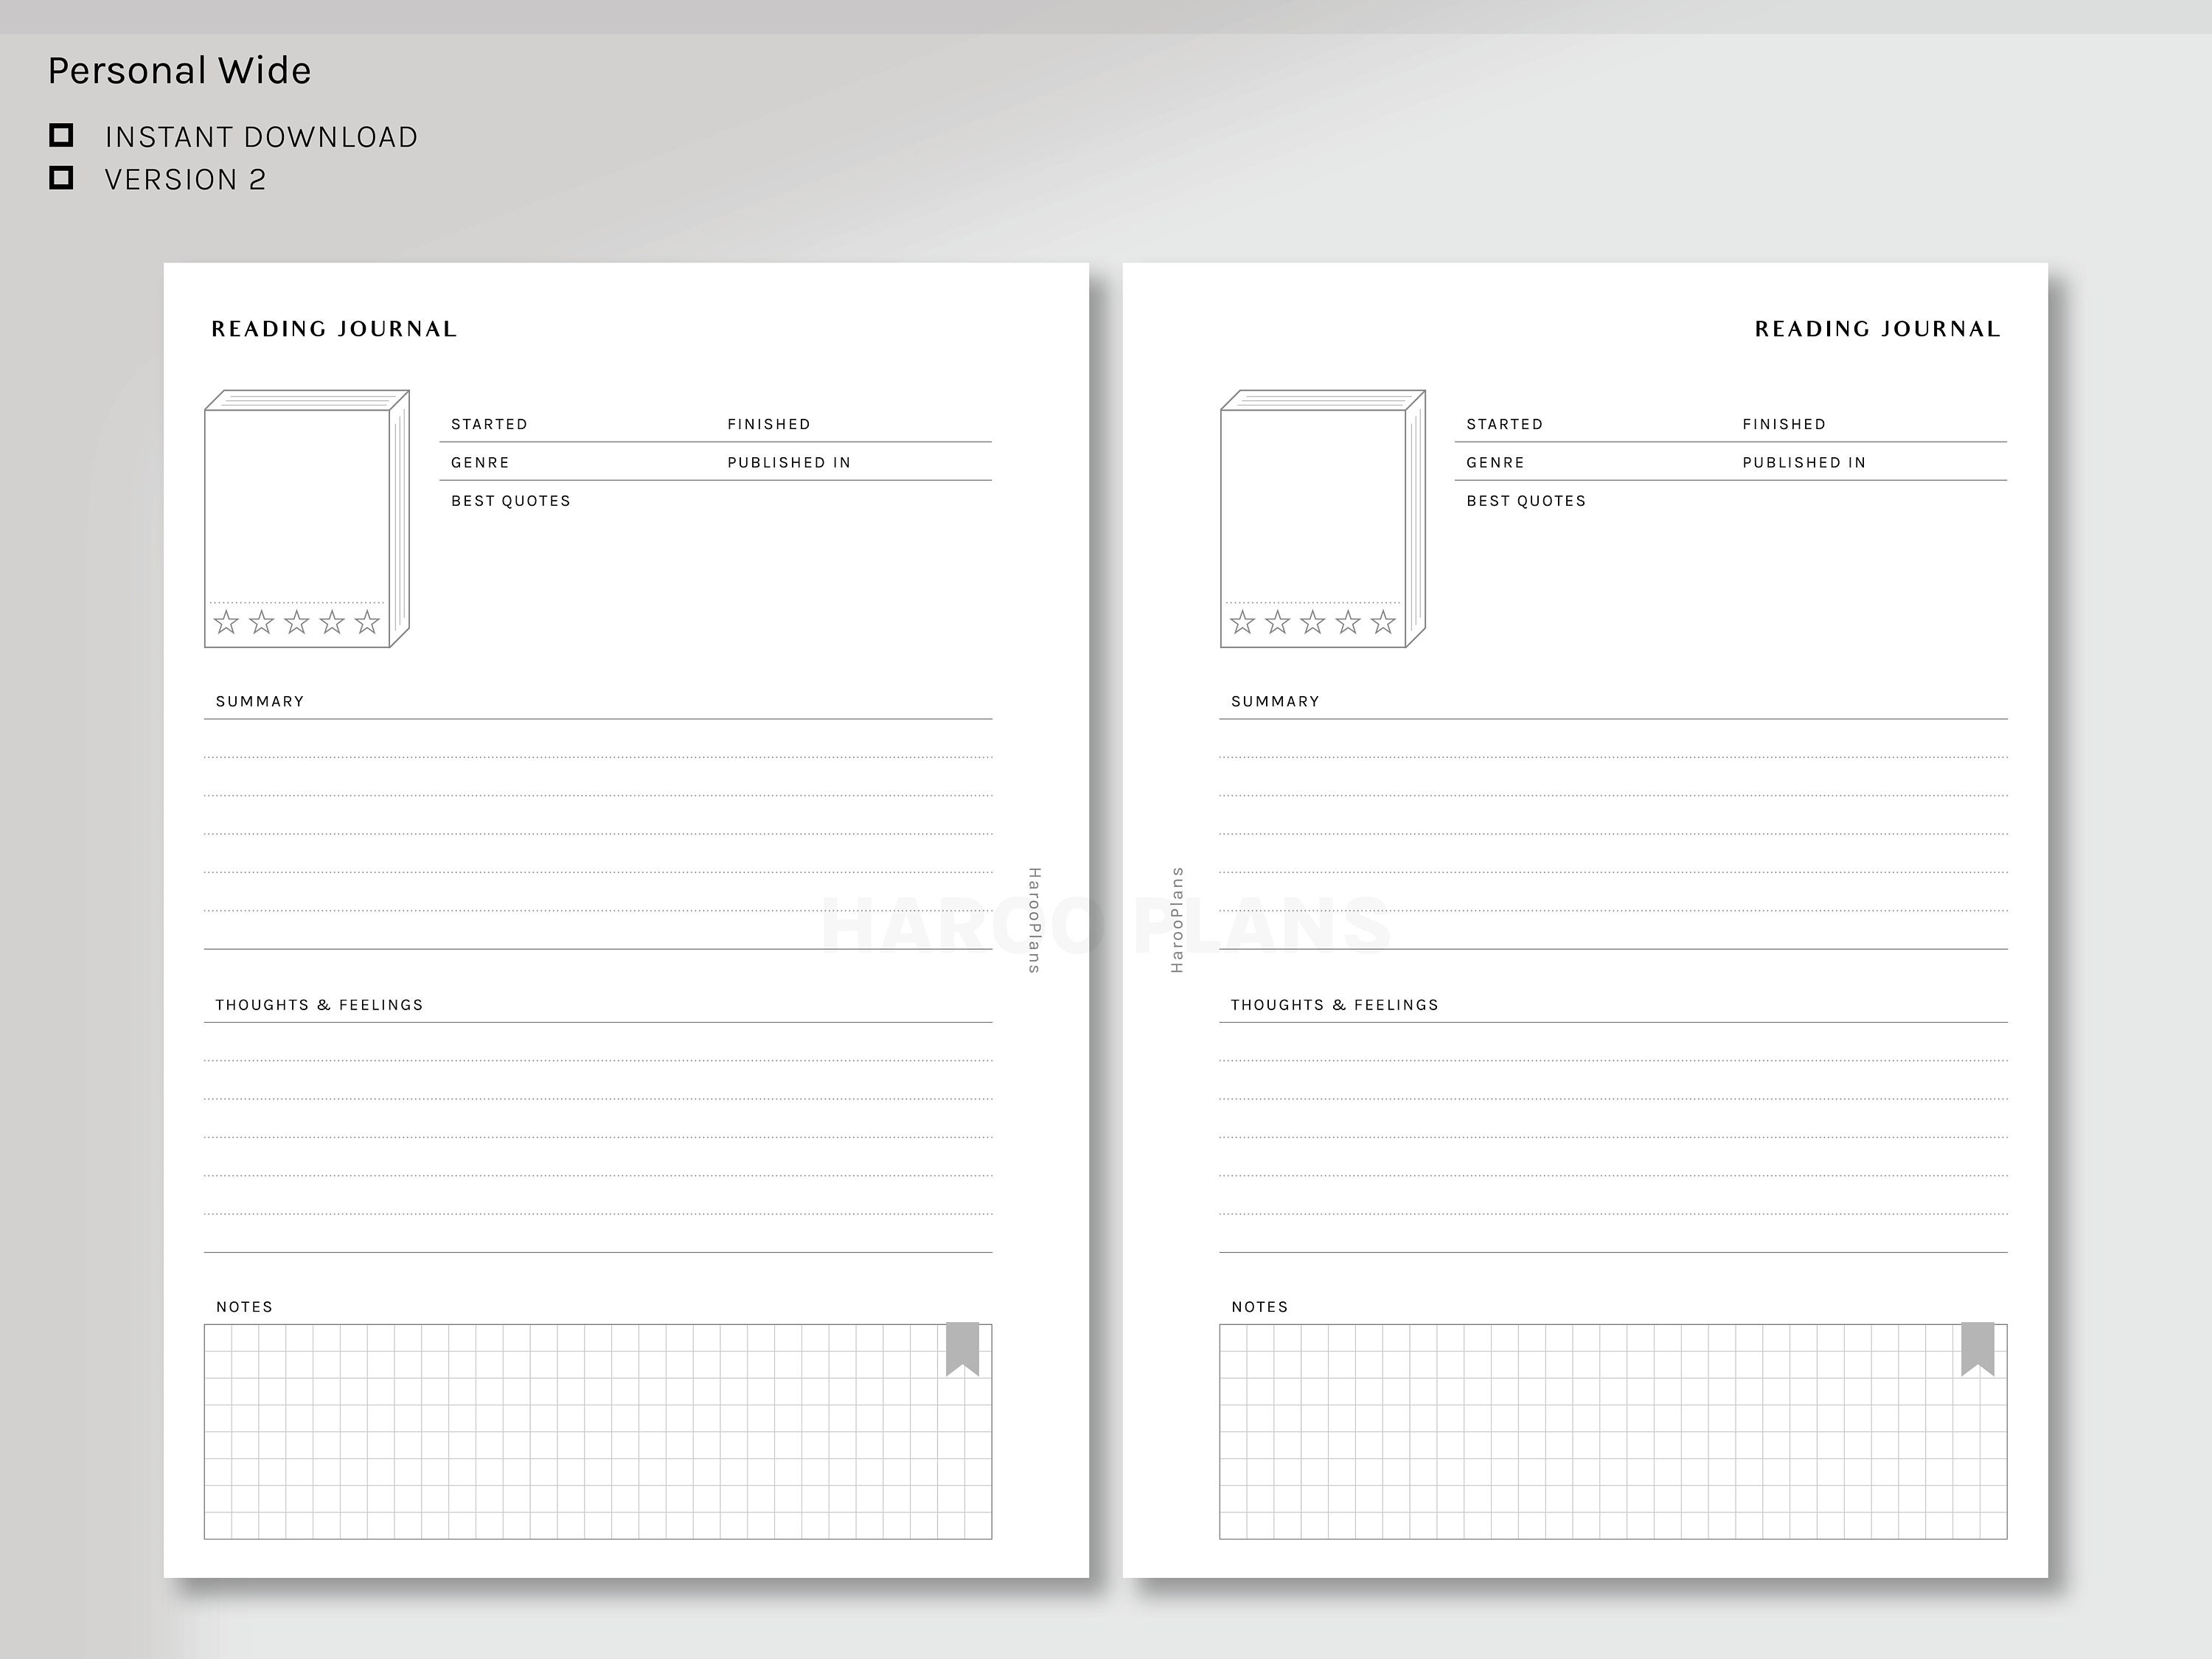Check the box next to INSTANT DOWNLOAD
The height and width of the screenshot is (1659, 2212).
coord(61,135)
